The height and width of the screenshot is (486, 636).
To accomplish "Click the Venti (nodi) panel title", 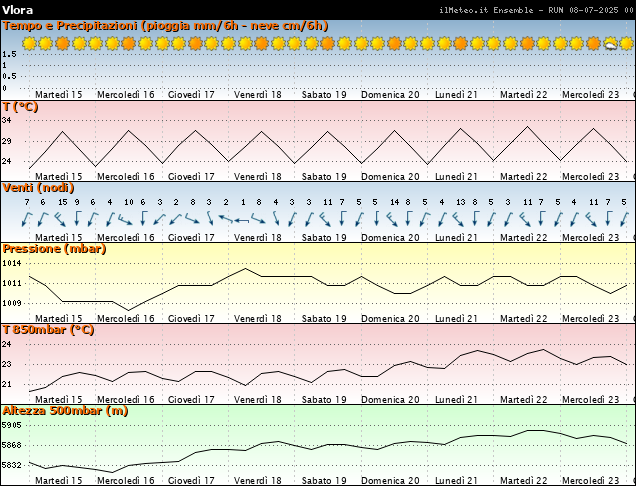I will point(39,188).
